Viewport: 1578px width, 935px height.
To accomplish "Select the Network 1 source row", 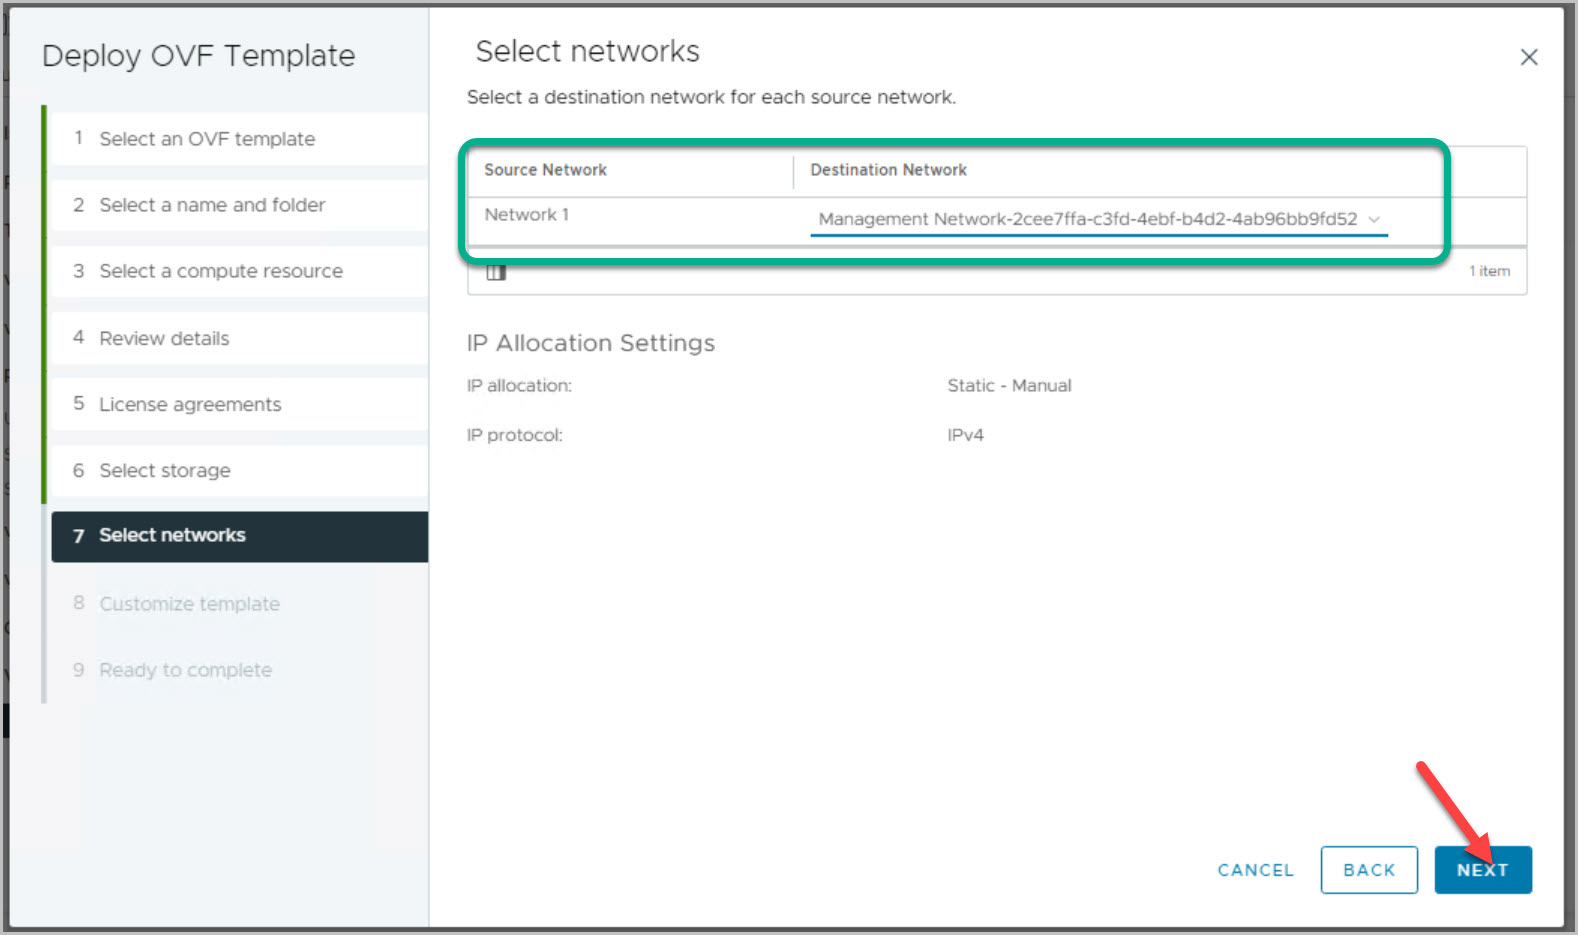I will [x=527, y=215].
